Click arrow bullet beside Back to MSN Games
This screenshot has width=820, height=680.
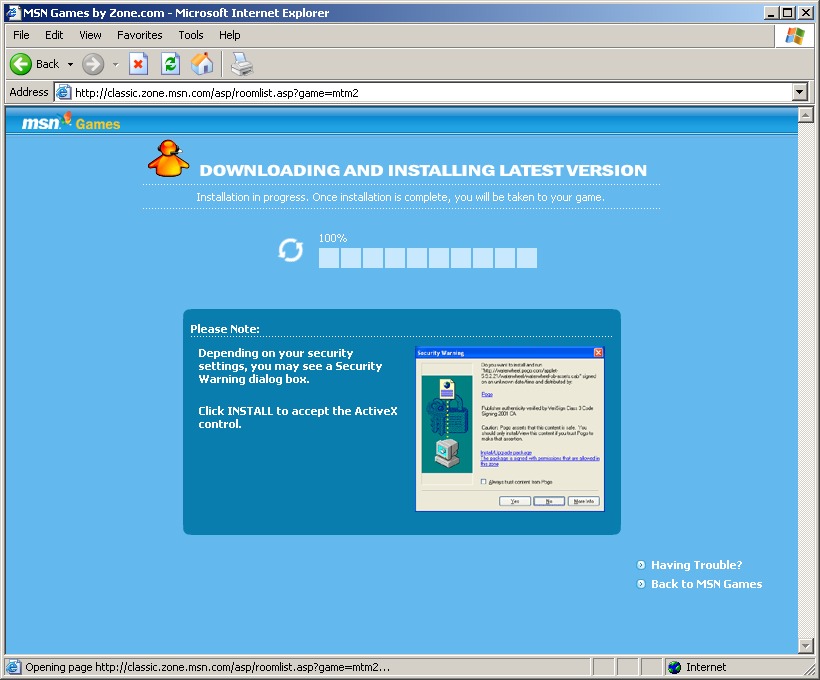click(641, 584)
